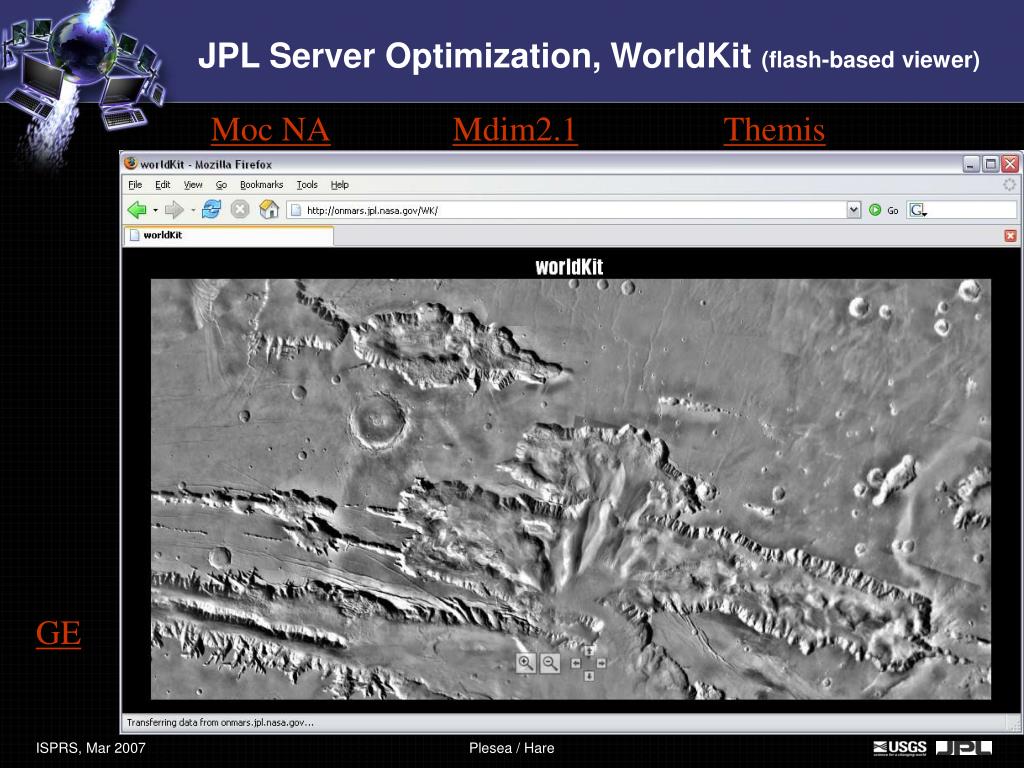Open the Edit menu

click(x=163, y=185)
